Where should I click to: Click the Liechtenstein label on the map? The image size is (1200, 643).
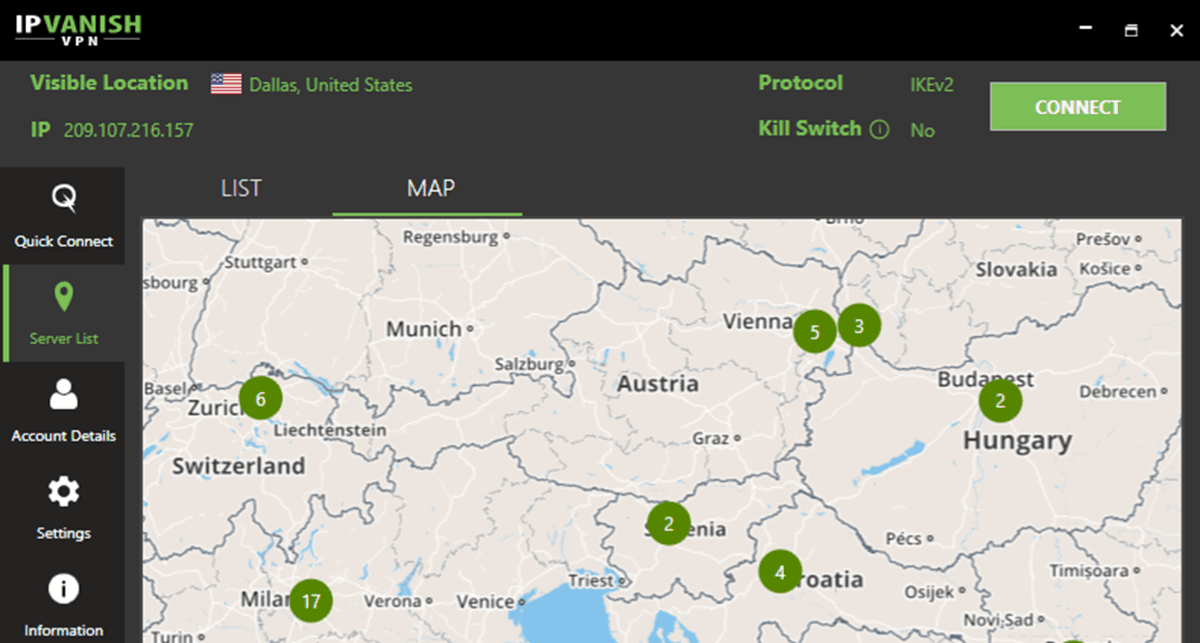click(329, 430)
